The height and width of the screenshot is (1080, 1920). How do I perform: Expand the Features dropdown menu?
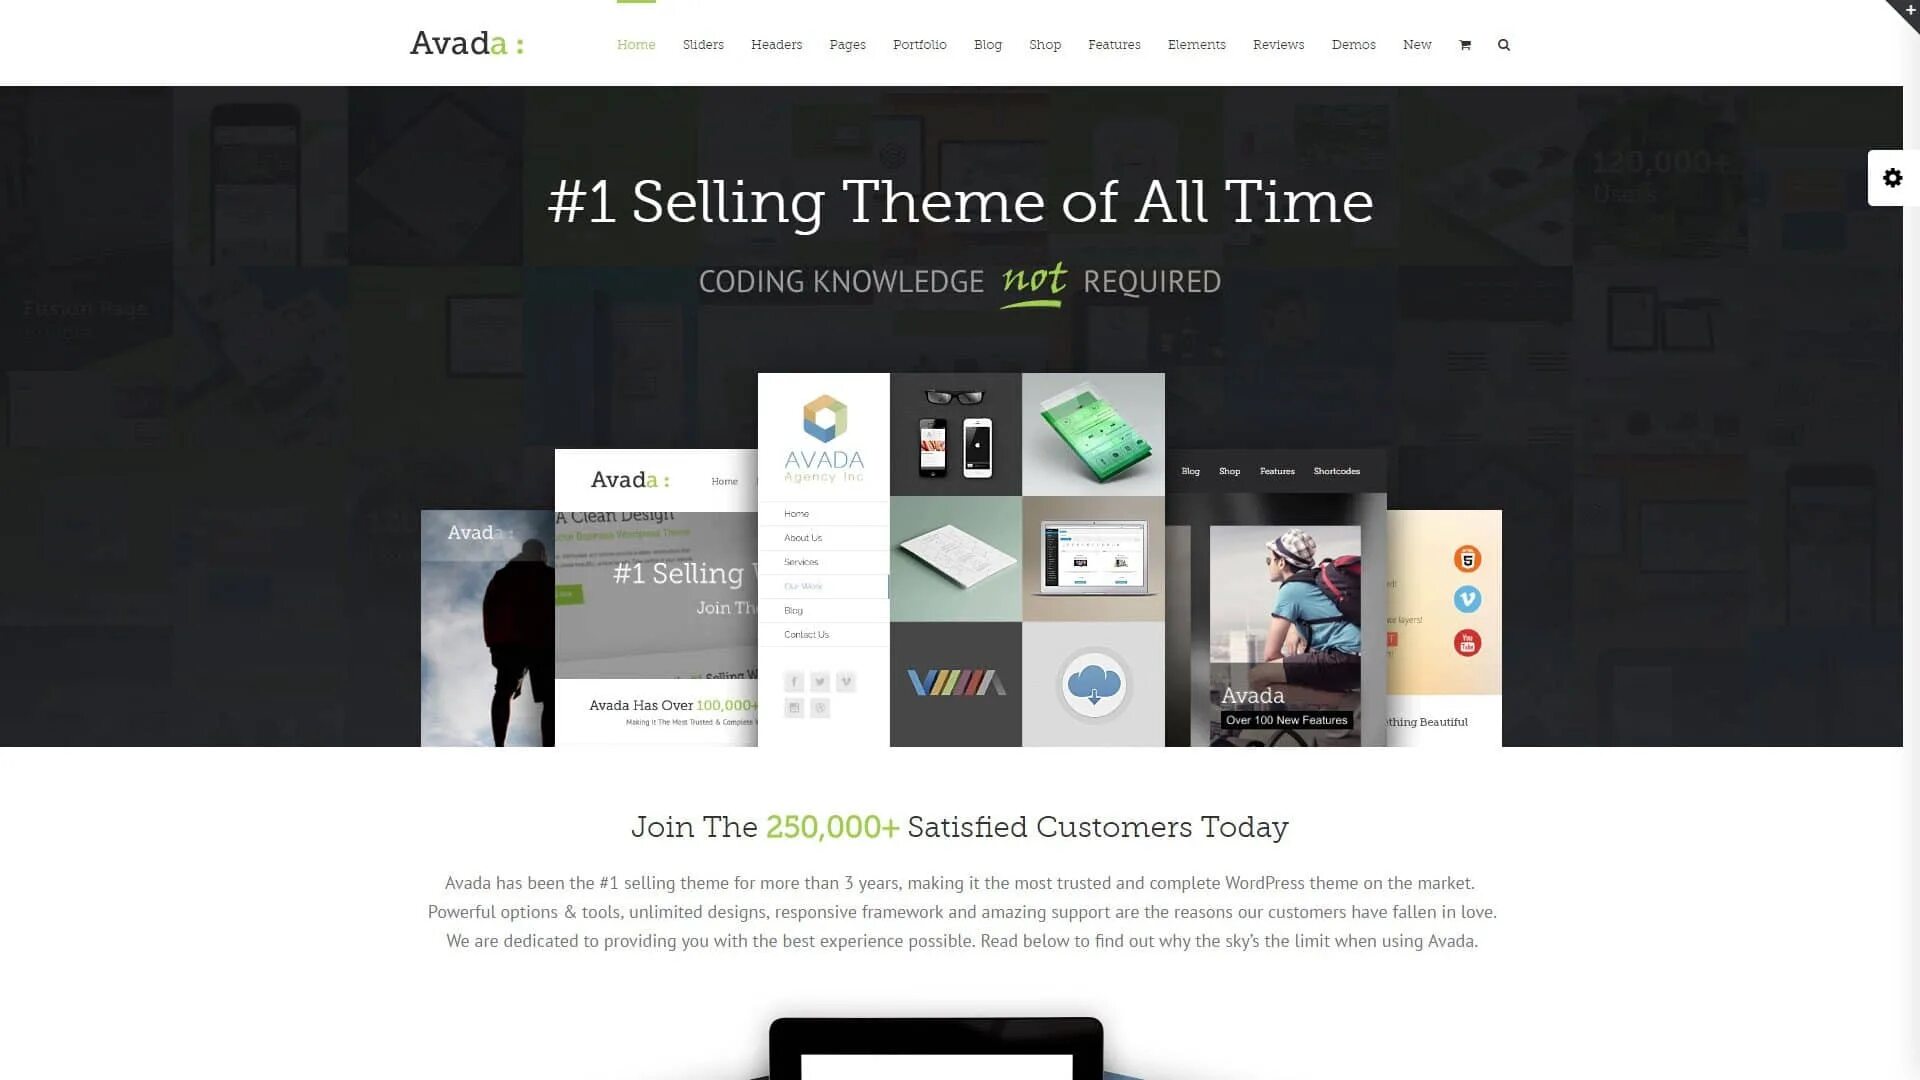click(1113, 44)
